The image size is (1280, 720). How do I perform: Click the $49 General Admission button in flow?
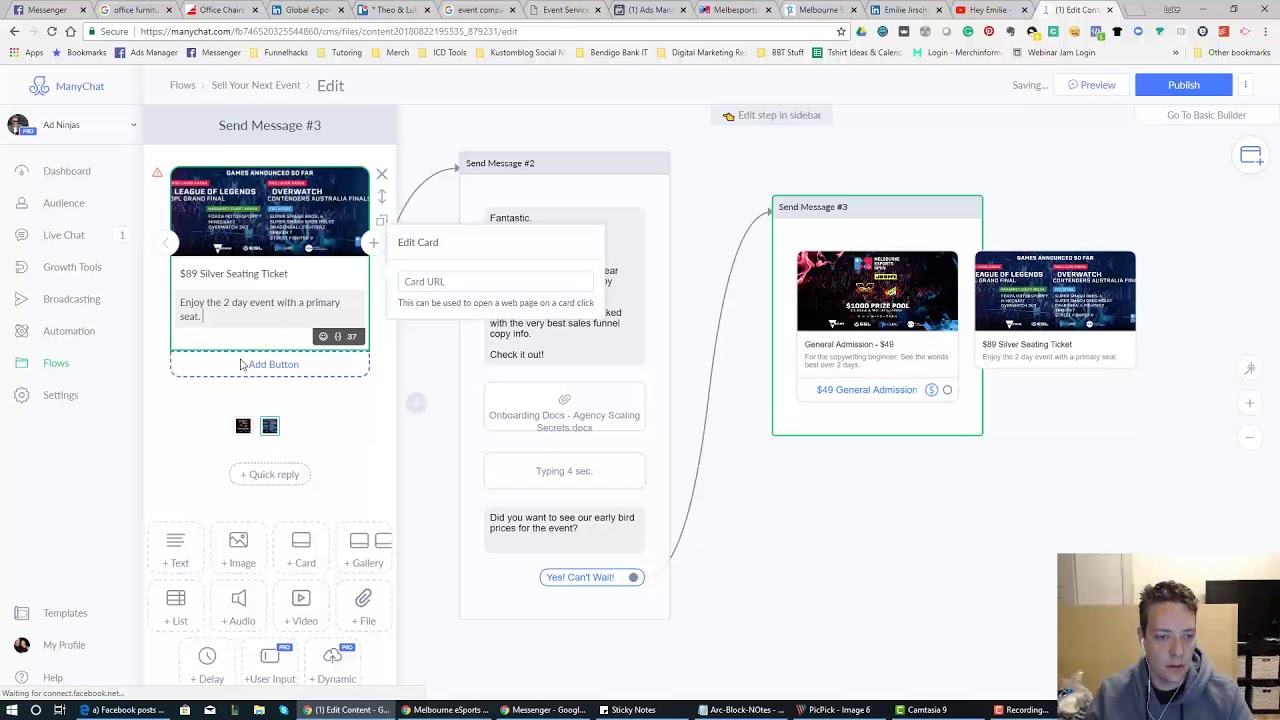866,390
